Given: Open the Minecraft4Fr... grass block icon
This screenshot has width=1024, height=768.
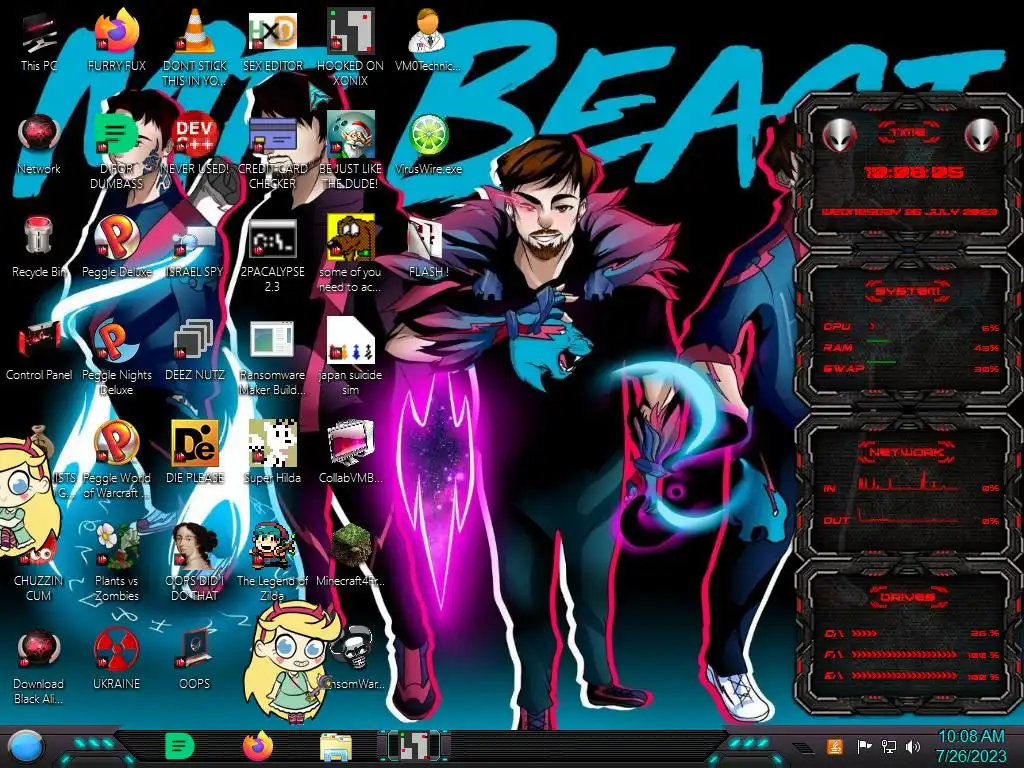Looking at the screenshot, I should (351, 556).
